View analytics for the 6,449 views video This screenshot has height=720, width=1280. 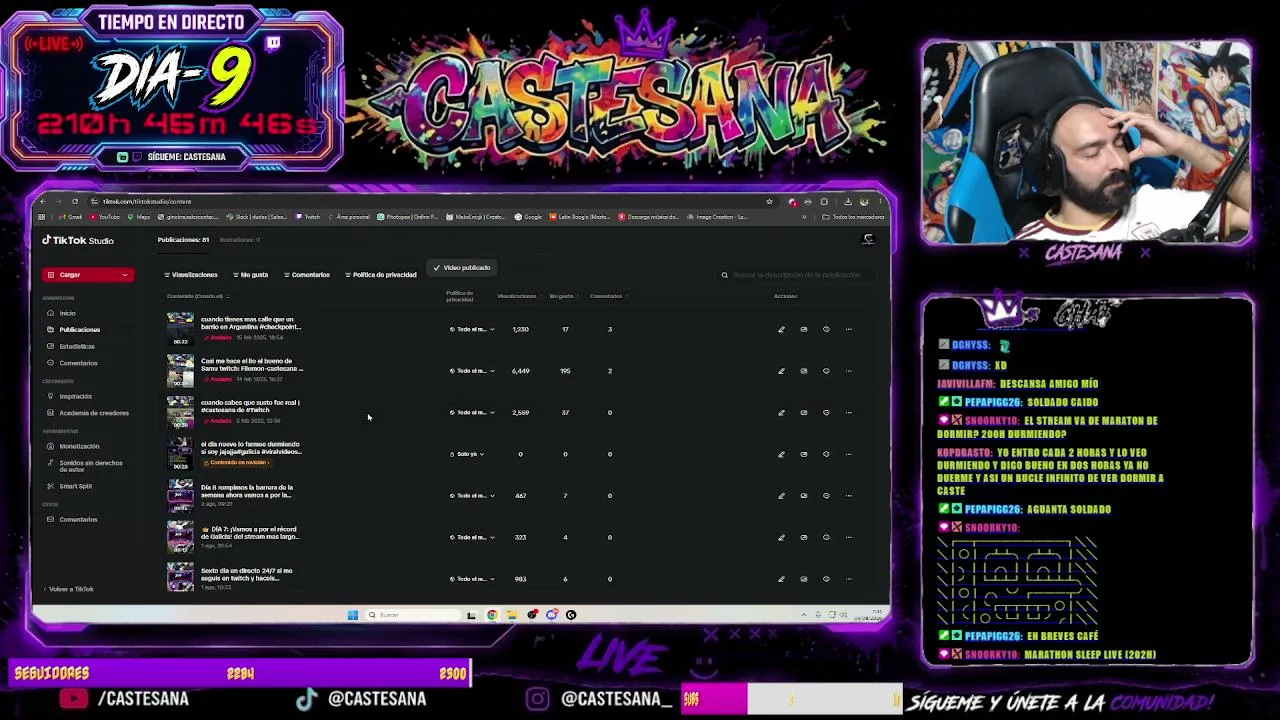point(804,371)
